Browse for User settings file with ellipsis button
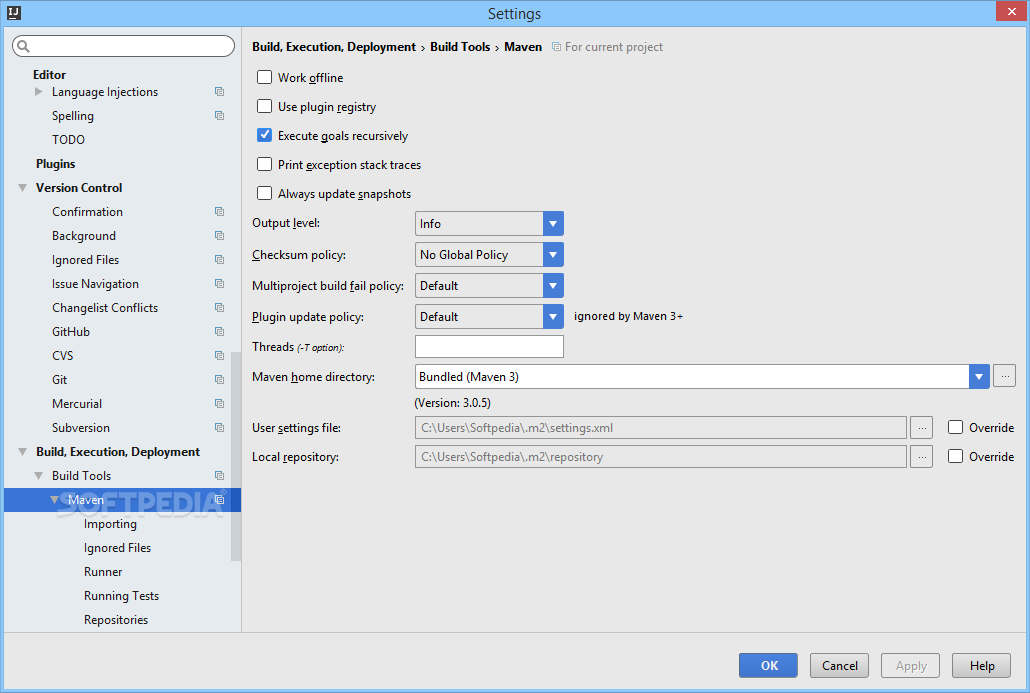 coord(922,428)
